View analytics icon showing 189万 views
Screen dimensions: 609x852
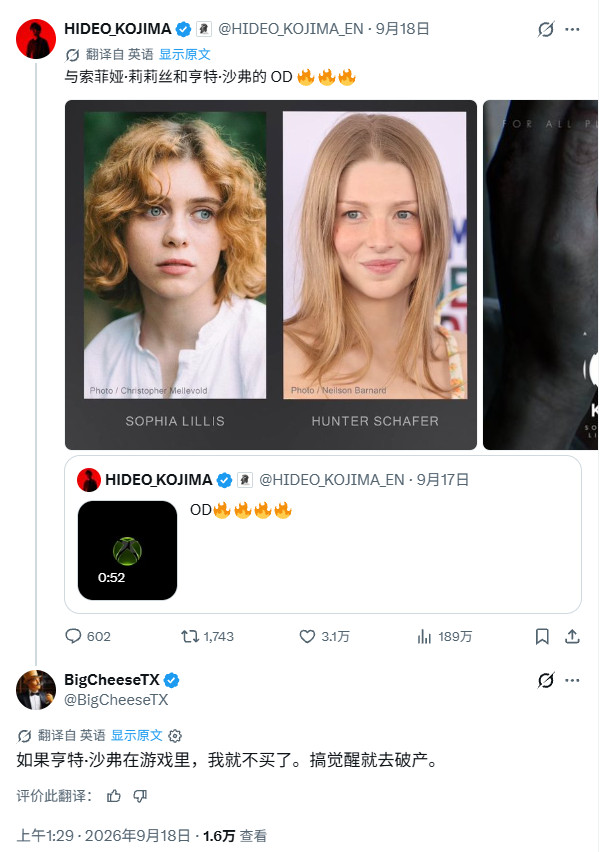424,636
